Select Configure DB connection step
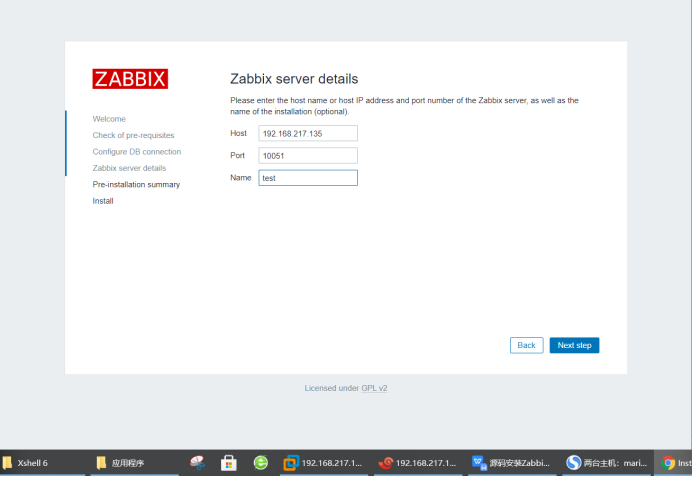692x477 pixels. coord(137,151)
